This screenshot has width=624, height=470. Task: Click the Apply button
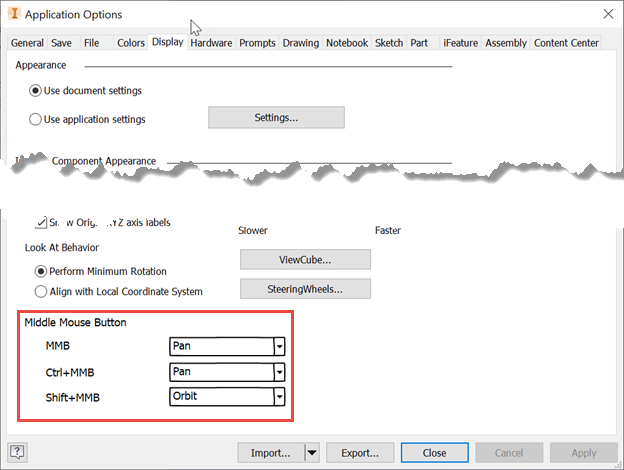pyautogui.click(x=584, y=453)
